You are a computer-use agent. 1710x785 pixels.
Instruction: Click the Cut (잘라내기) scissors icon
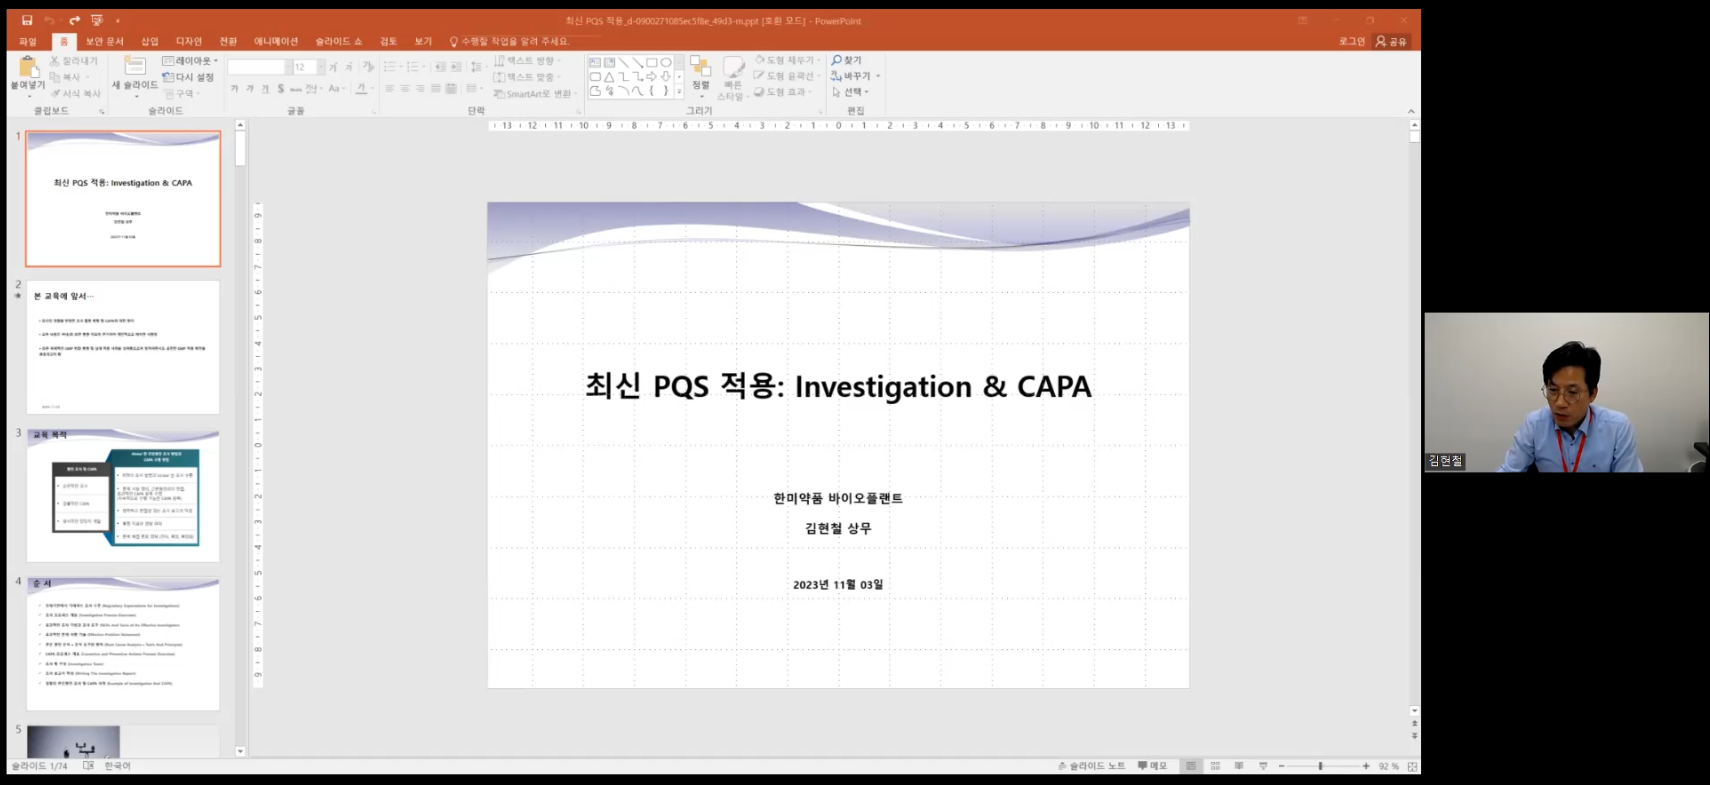[55, 61]
